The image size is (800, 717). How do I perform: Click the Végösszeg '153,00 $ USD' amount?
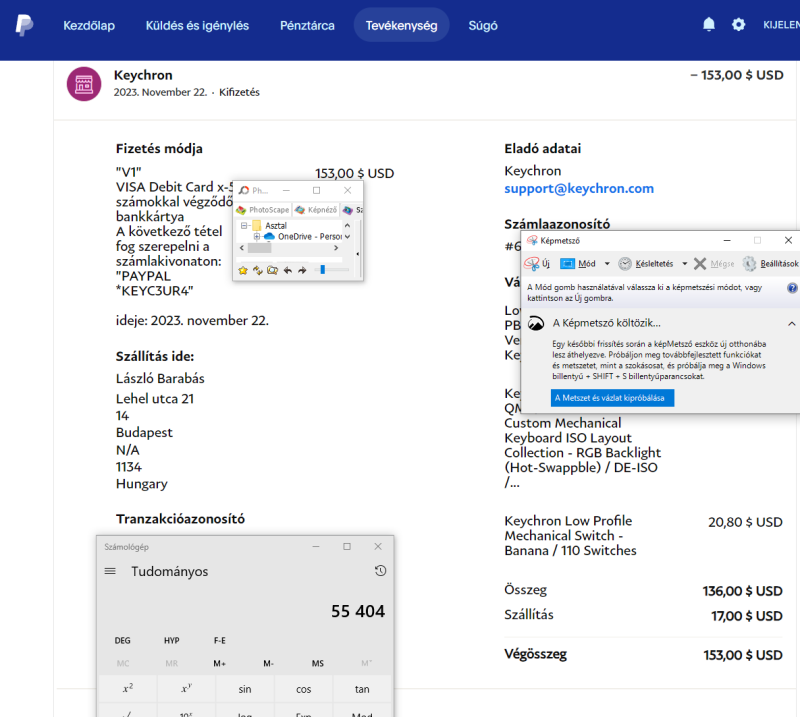742,655
